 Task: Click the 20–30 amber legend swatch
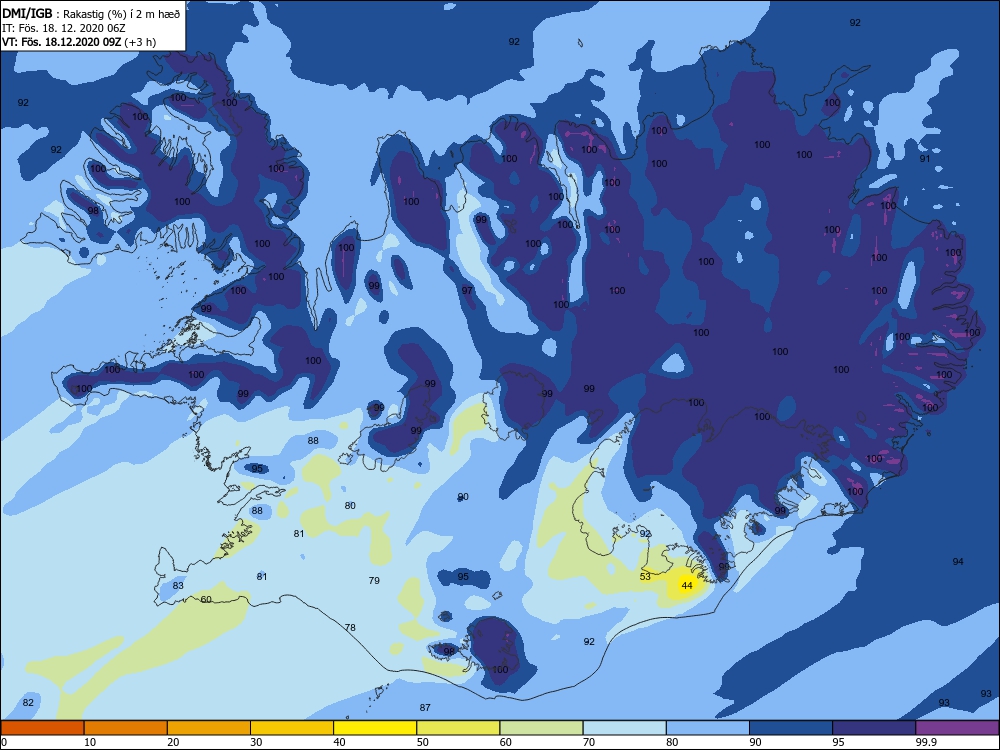coord(209,728)
